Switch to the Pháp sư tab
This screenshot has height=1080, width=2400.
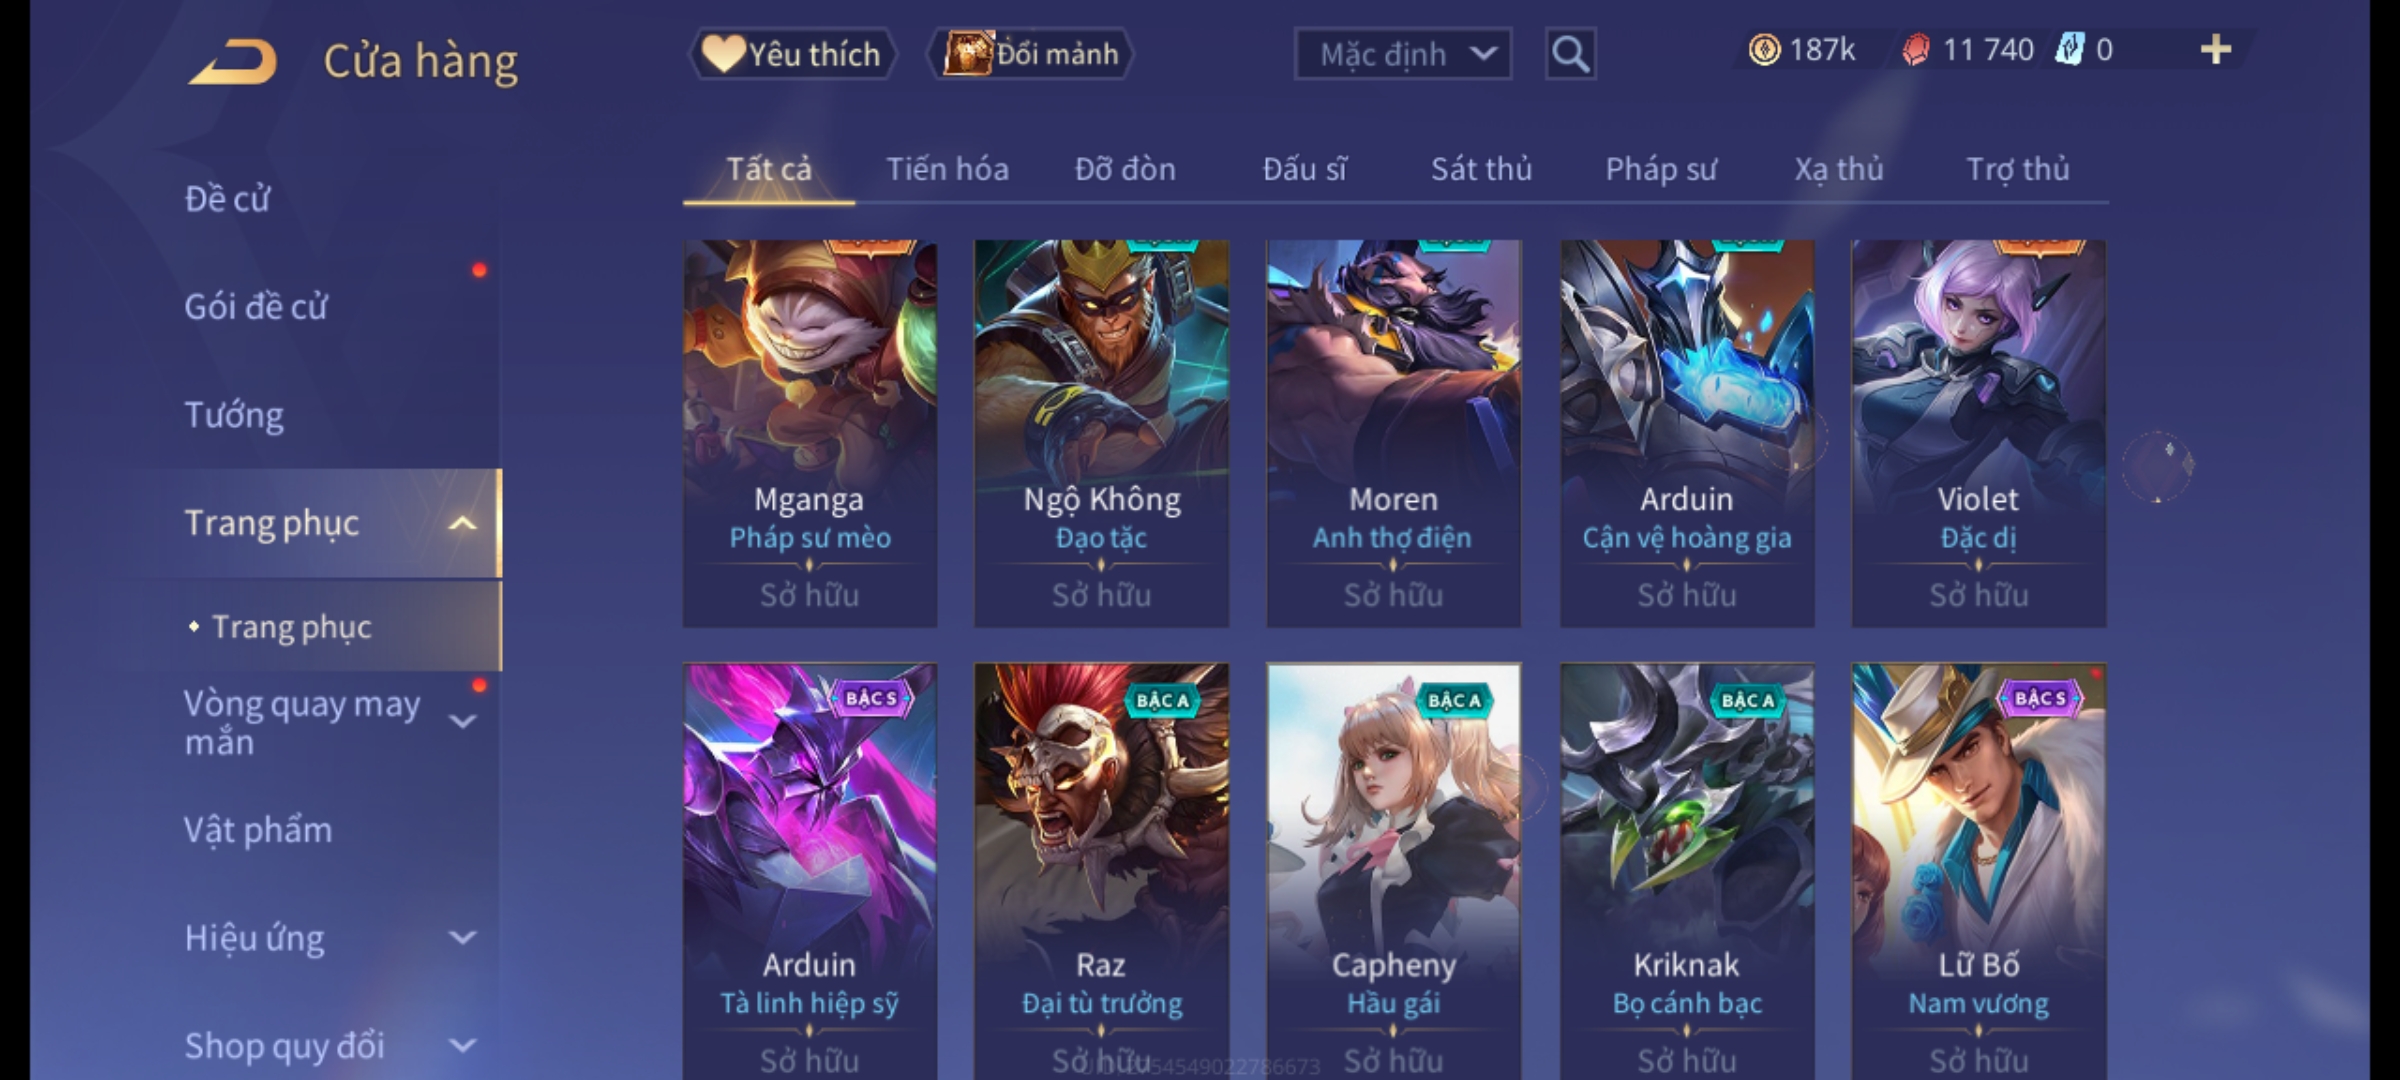[1660, 170]
